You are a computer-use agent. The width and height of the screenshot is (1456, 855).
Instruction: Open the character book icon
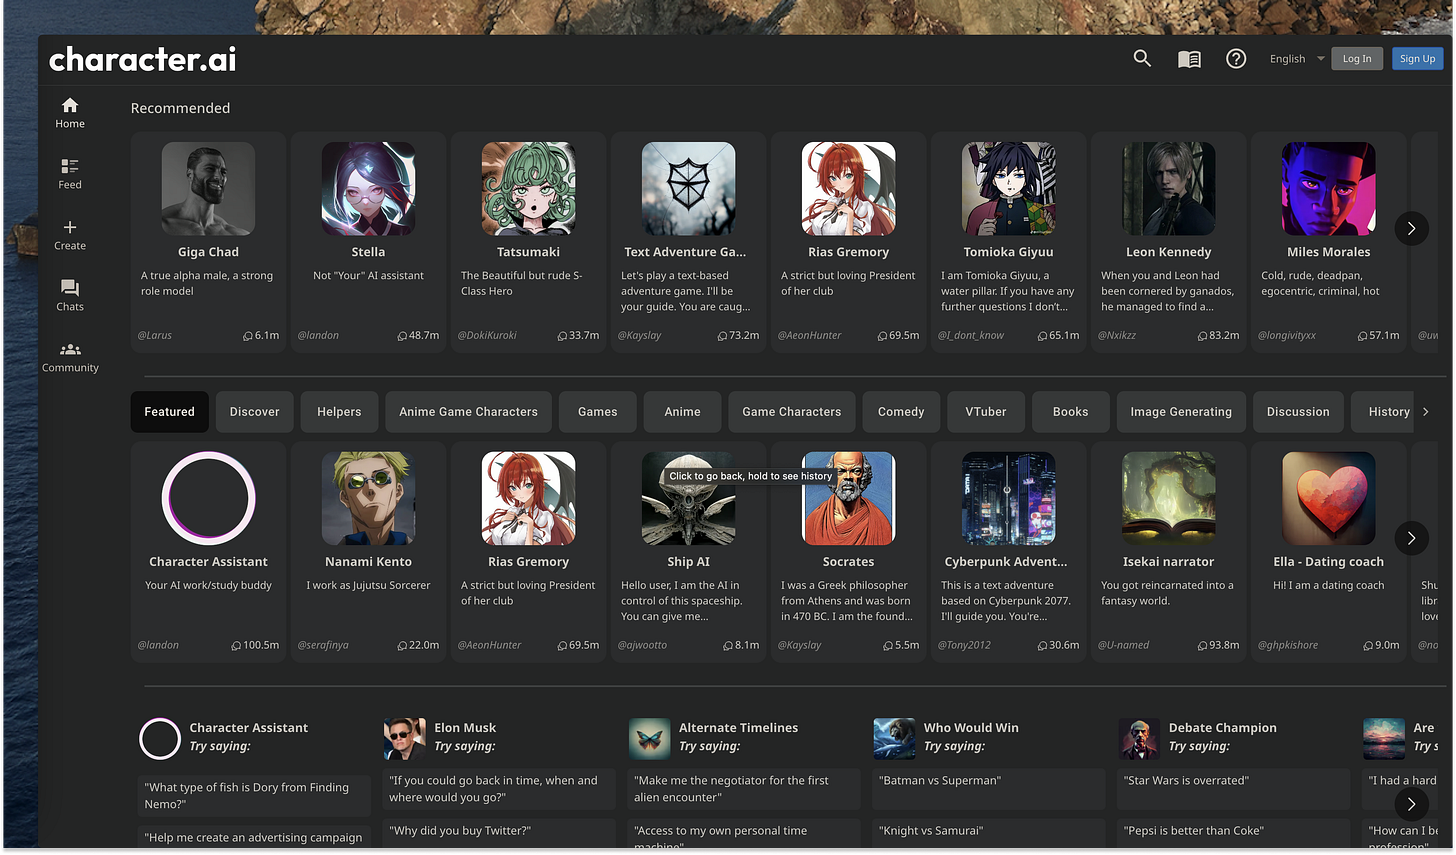pos(1189,59)
